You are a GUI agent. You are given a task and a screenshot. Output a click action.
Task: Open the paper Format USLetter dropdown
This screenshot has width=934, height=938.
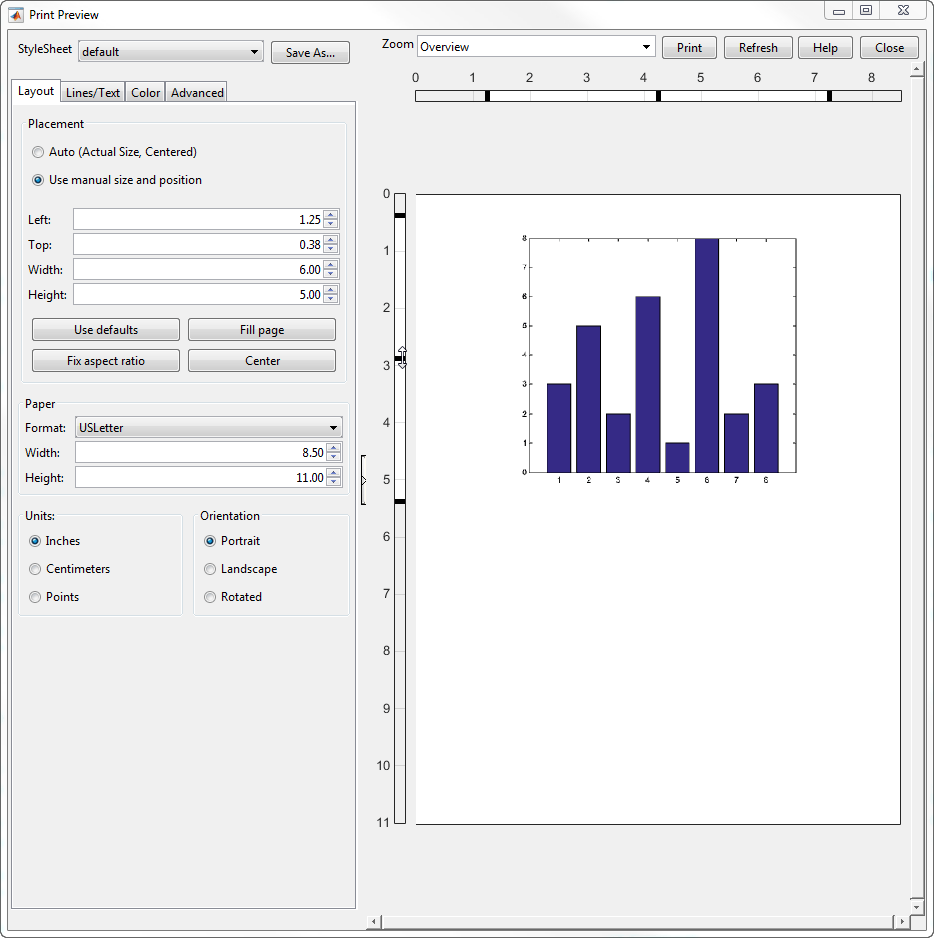[x=209, y=428]
